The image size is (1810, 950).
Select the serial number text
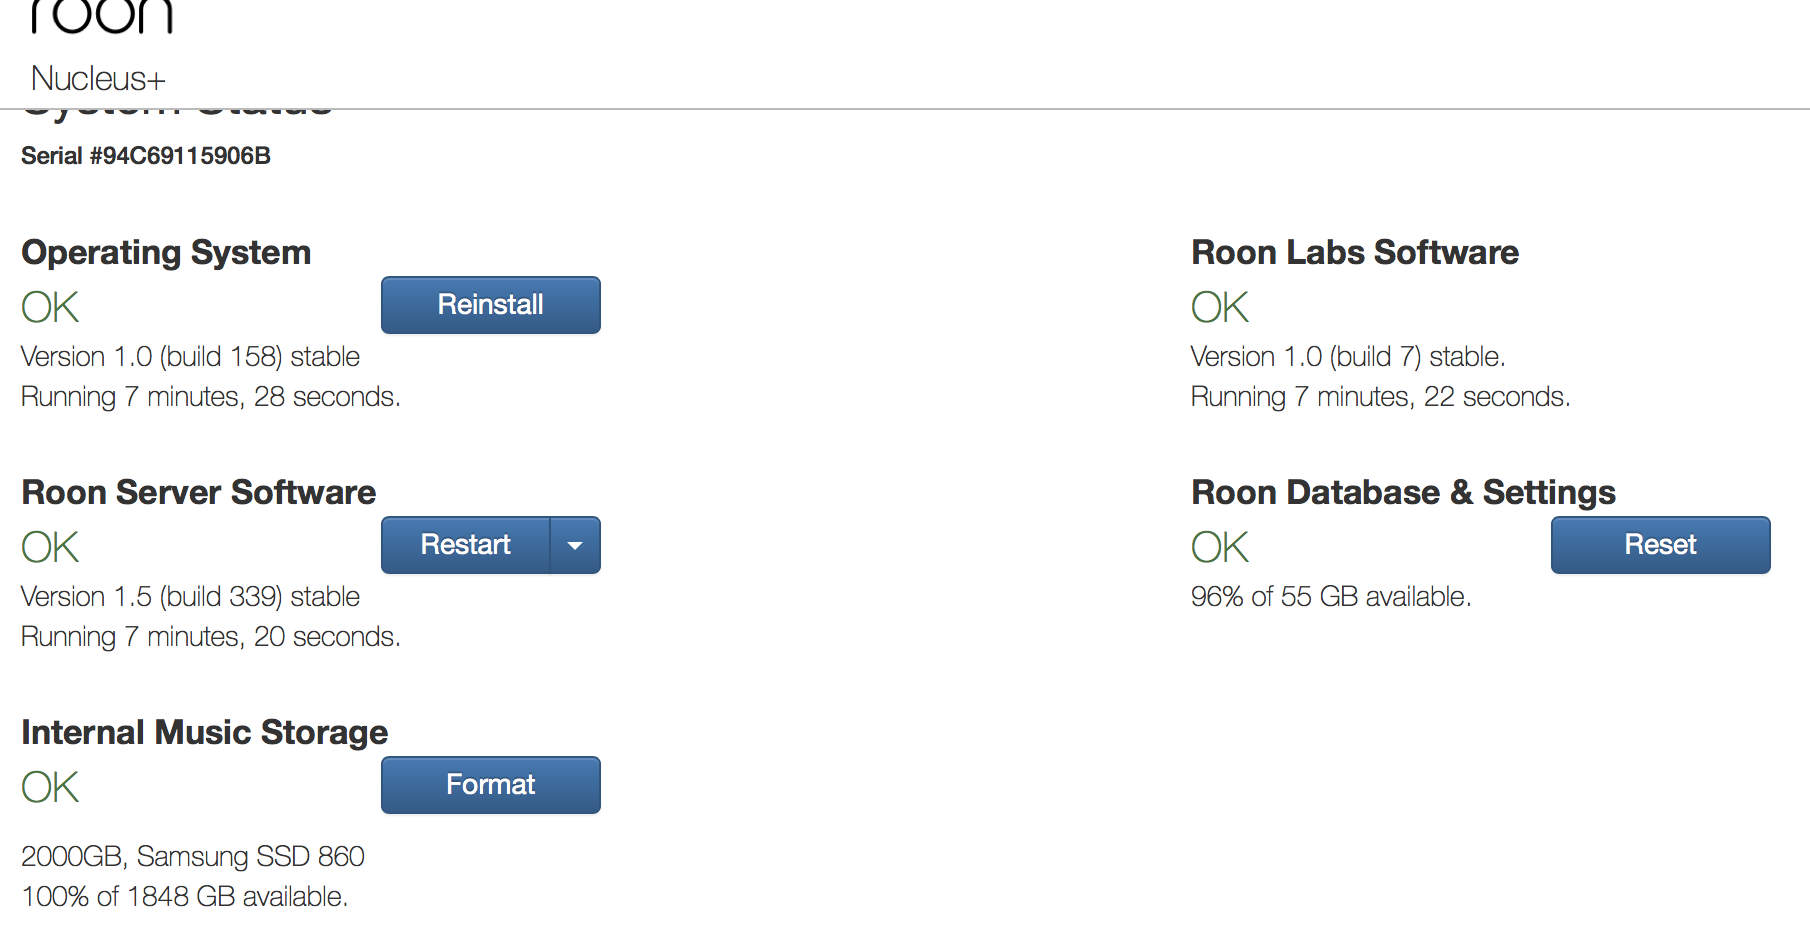point(146,156)
